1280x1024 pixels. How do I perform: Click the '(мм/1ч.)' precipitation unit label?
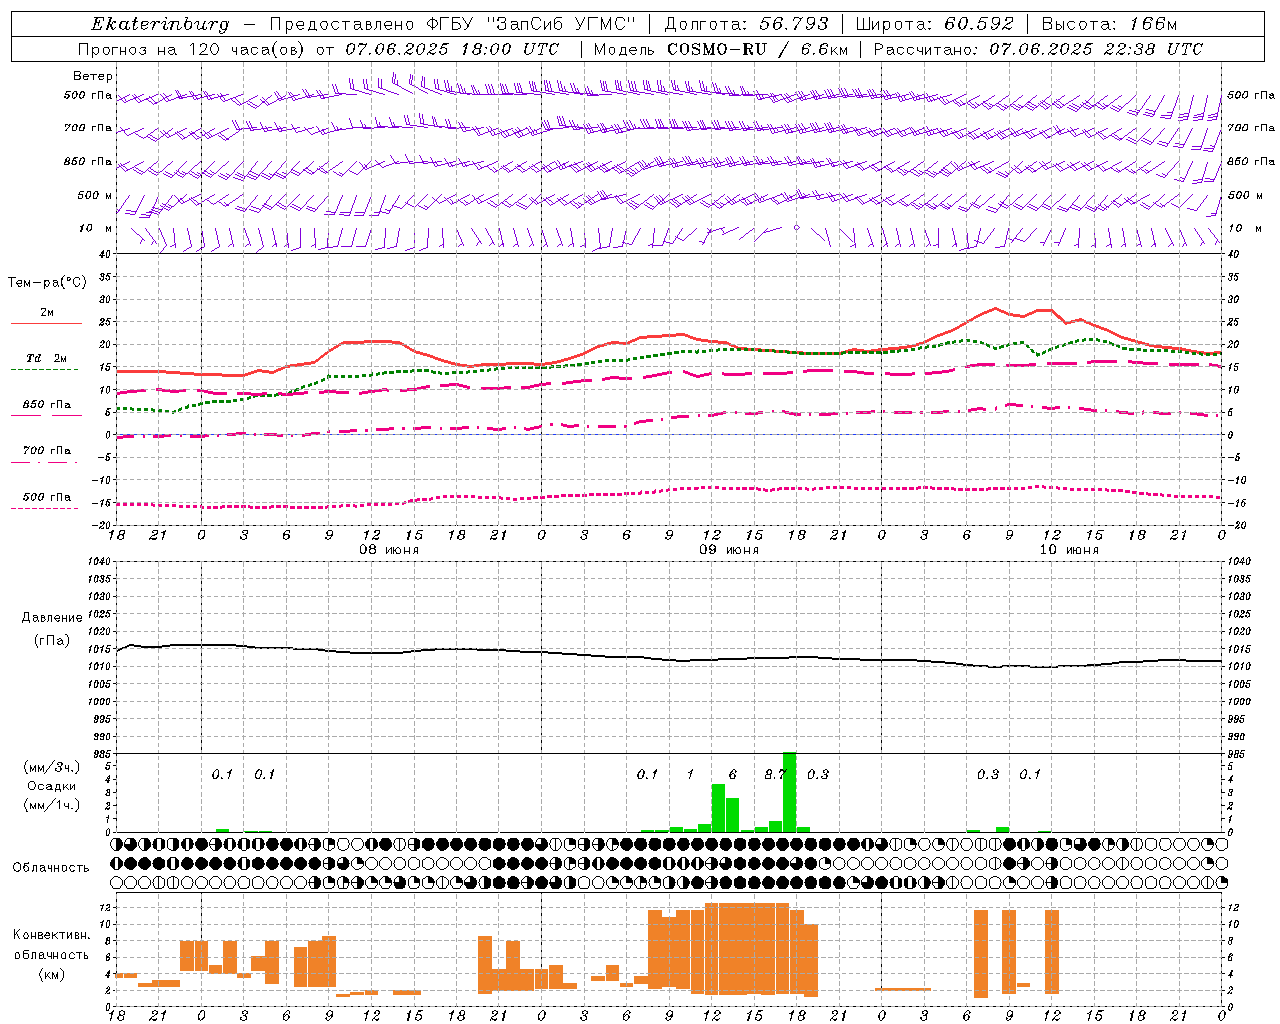click(52, 805)
